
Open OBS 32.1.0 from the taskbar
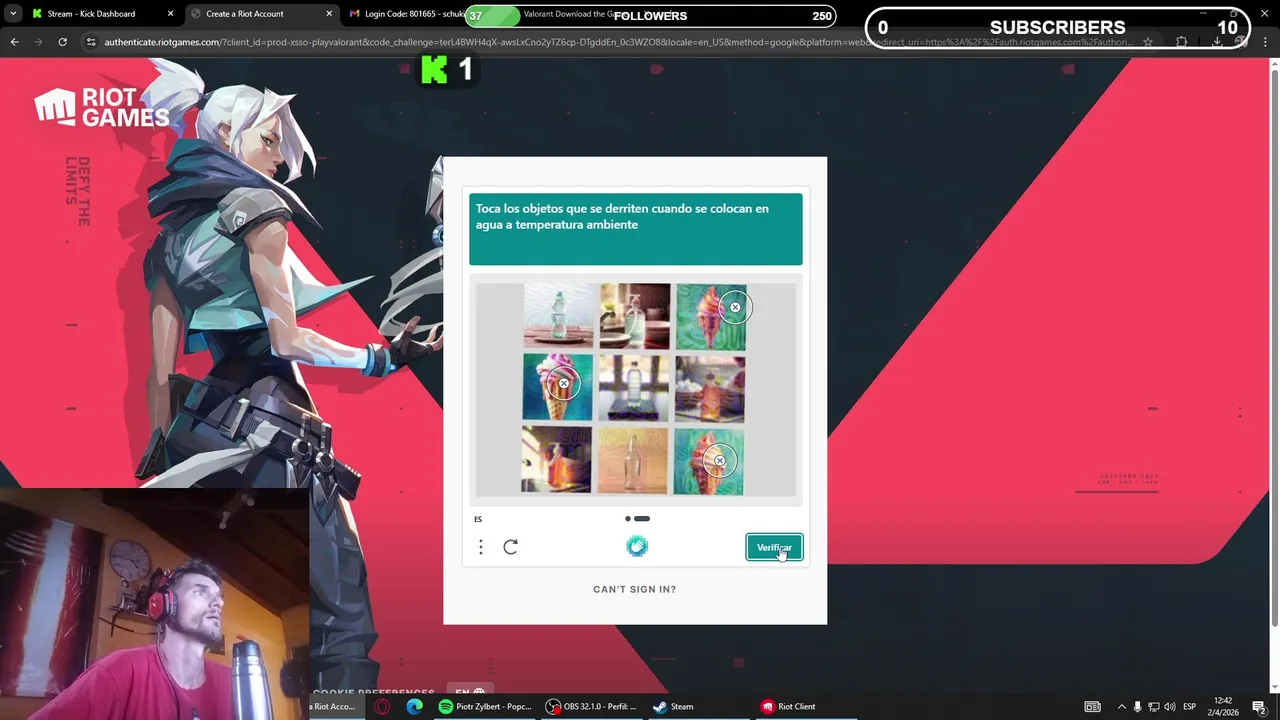(x=591, y=706)
